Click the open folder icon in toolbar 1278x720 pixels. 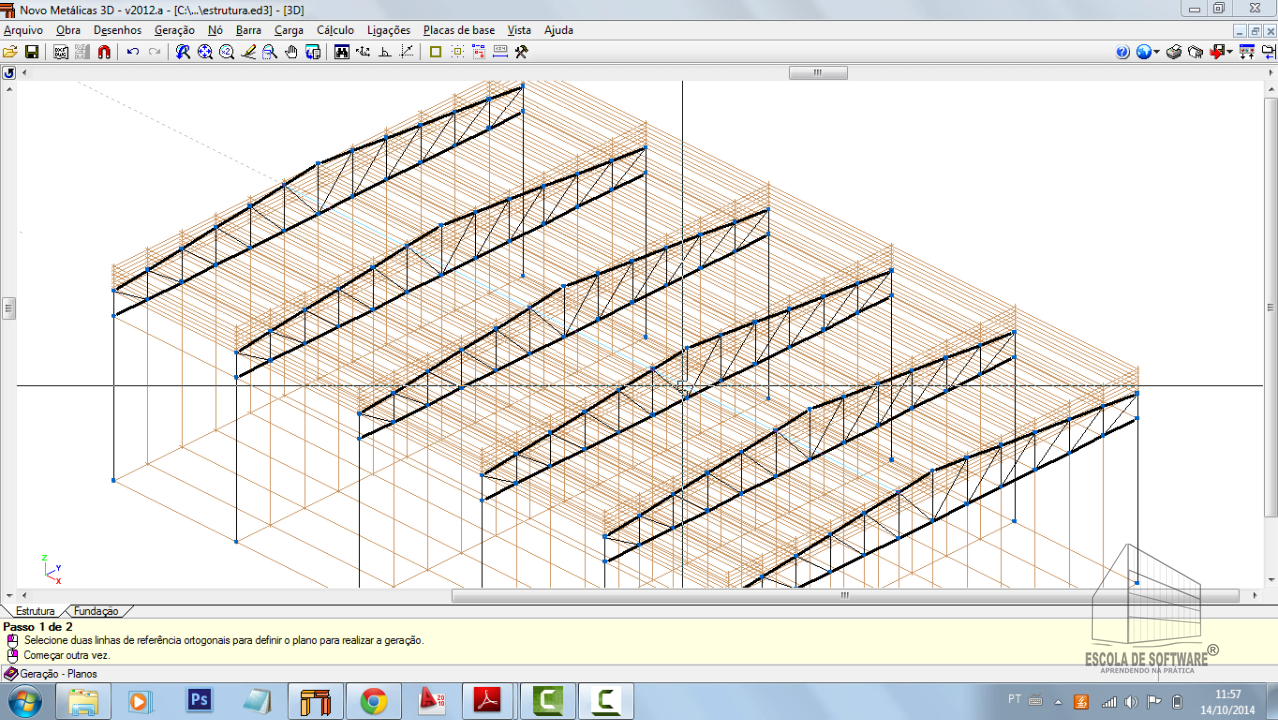point(10,52)
